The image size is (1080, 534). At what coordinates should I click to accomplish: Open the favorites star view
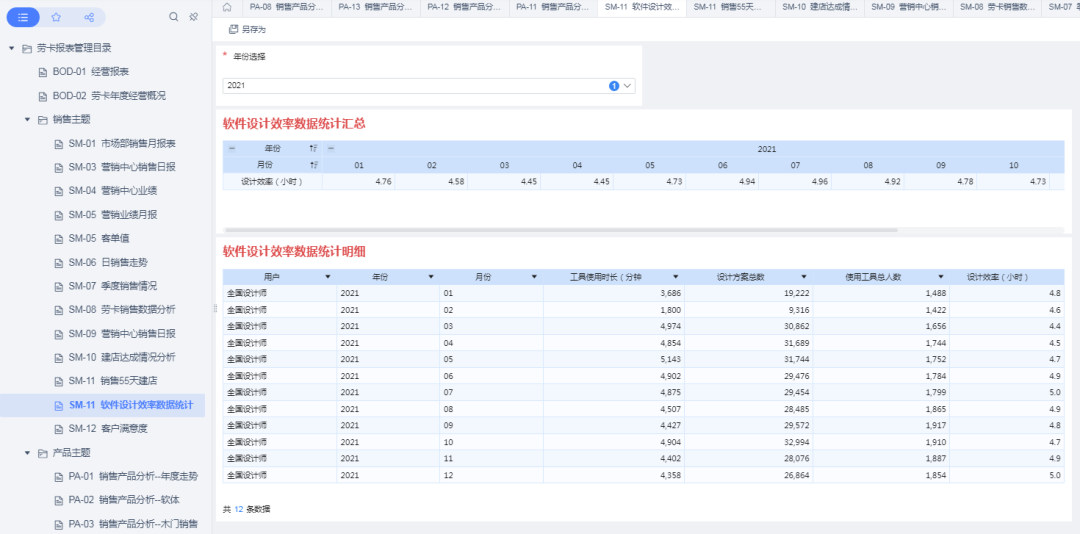click(56, 17)
